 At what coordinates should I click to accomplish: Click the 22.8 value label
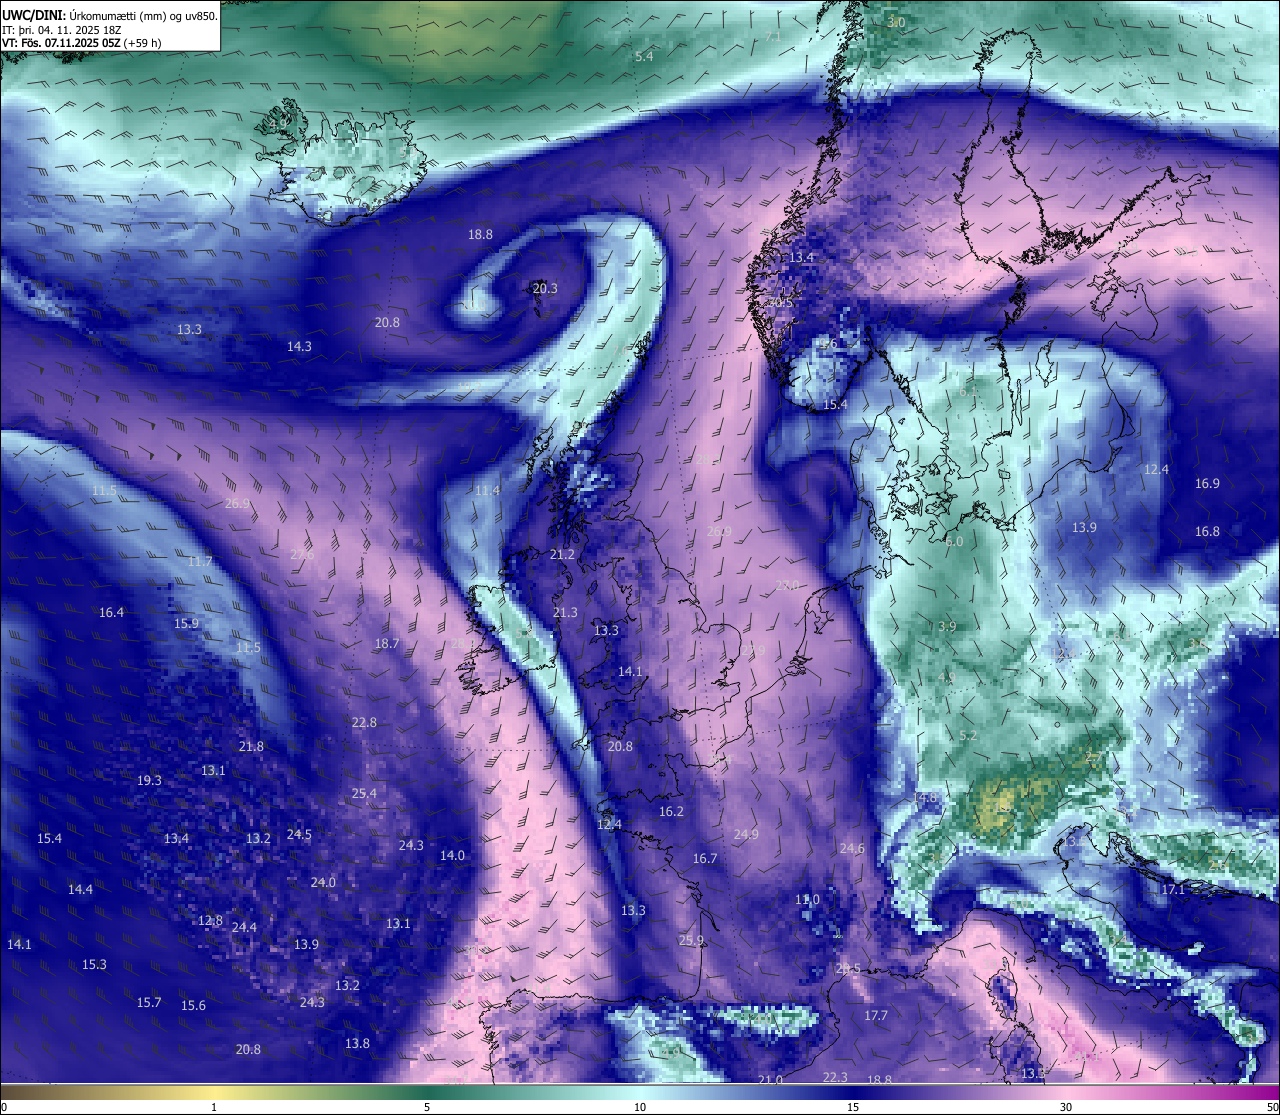(x=364, y=722)
